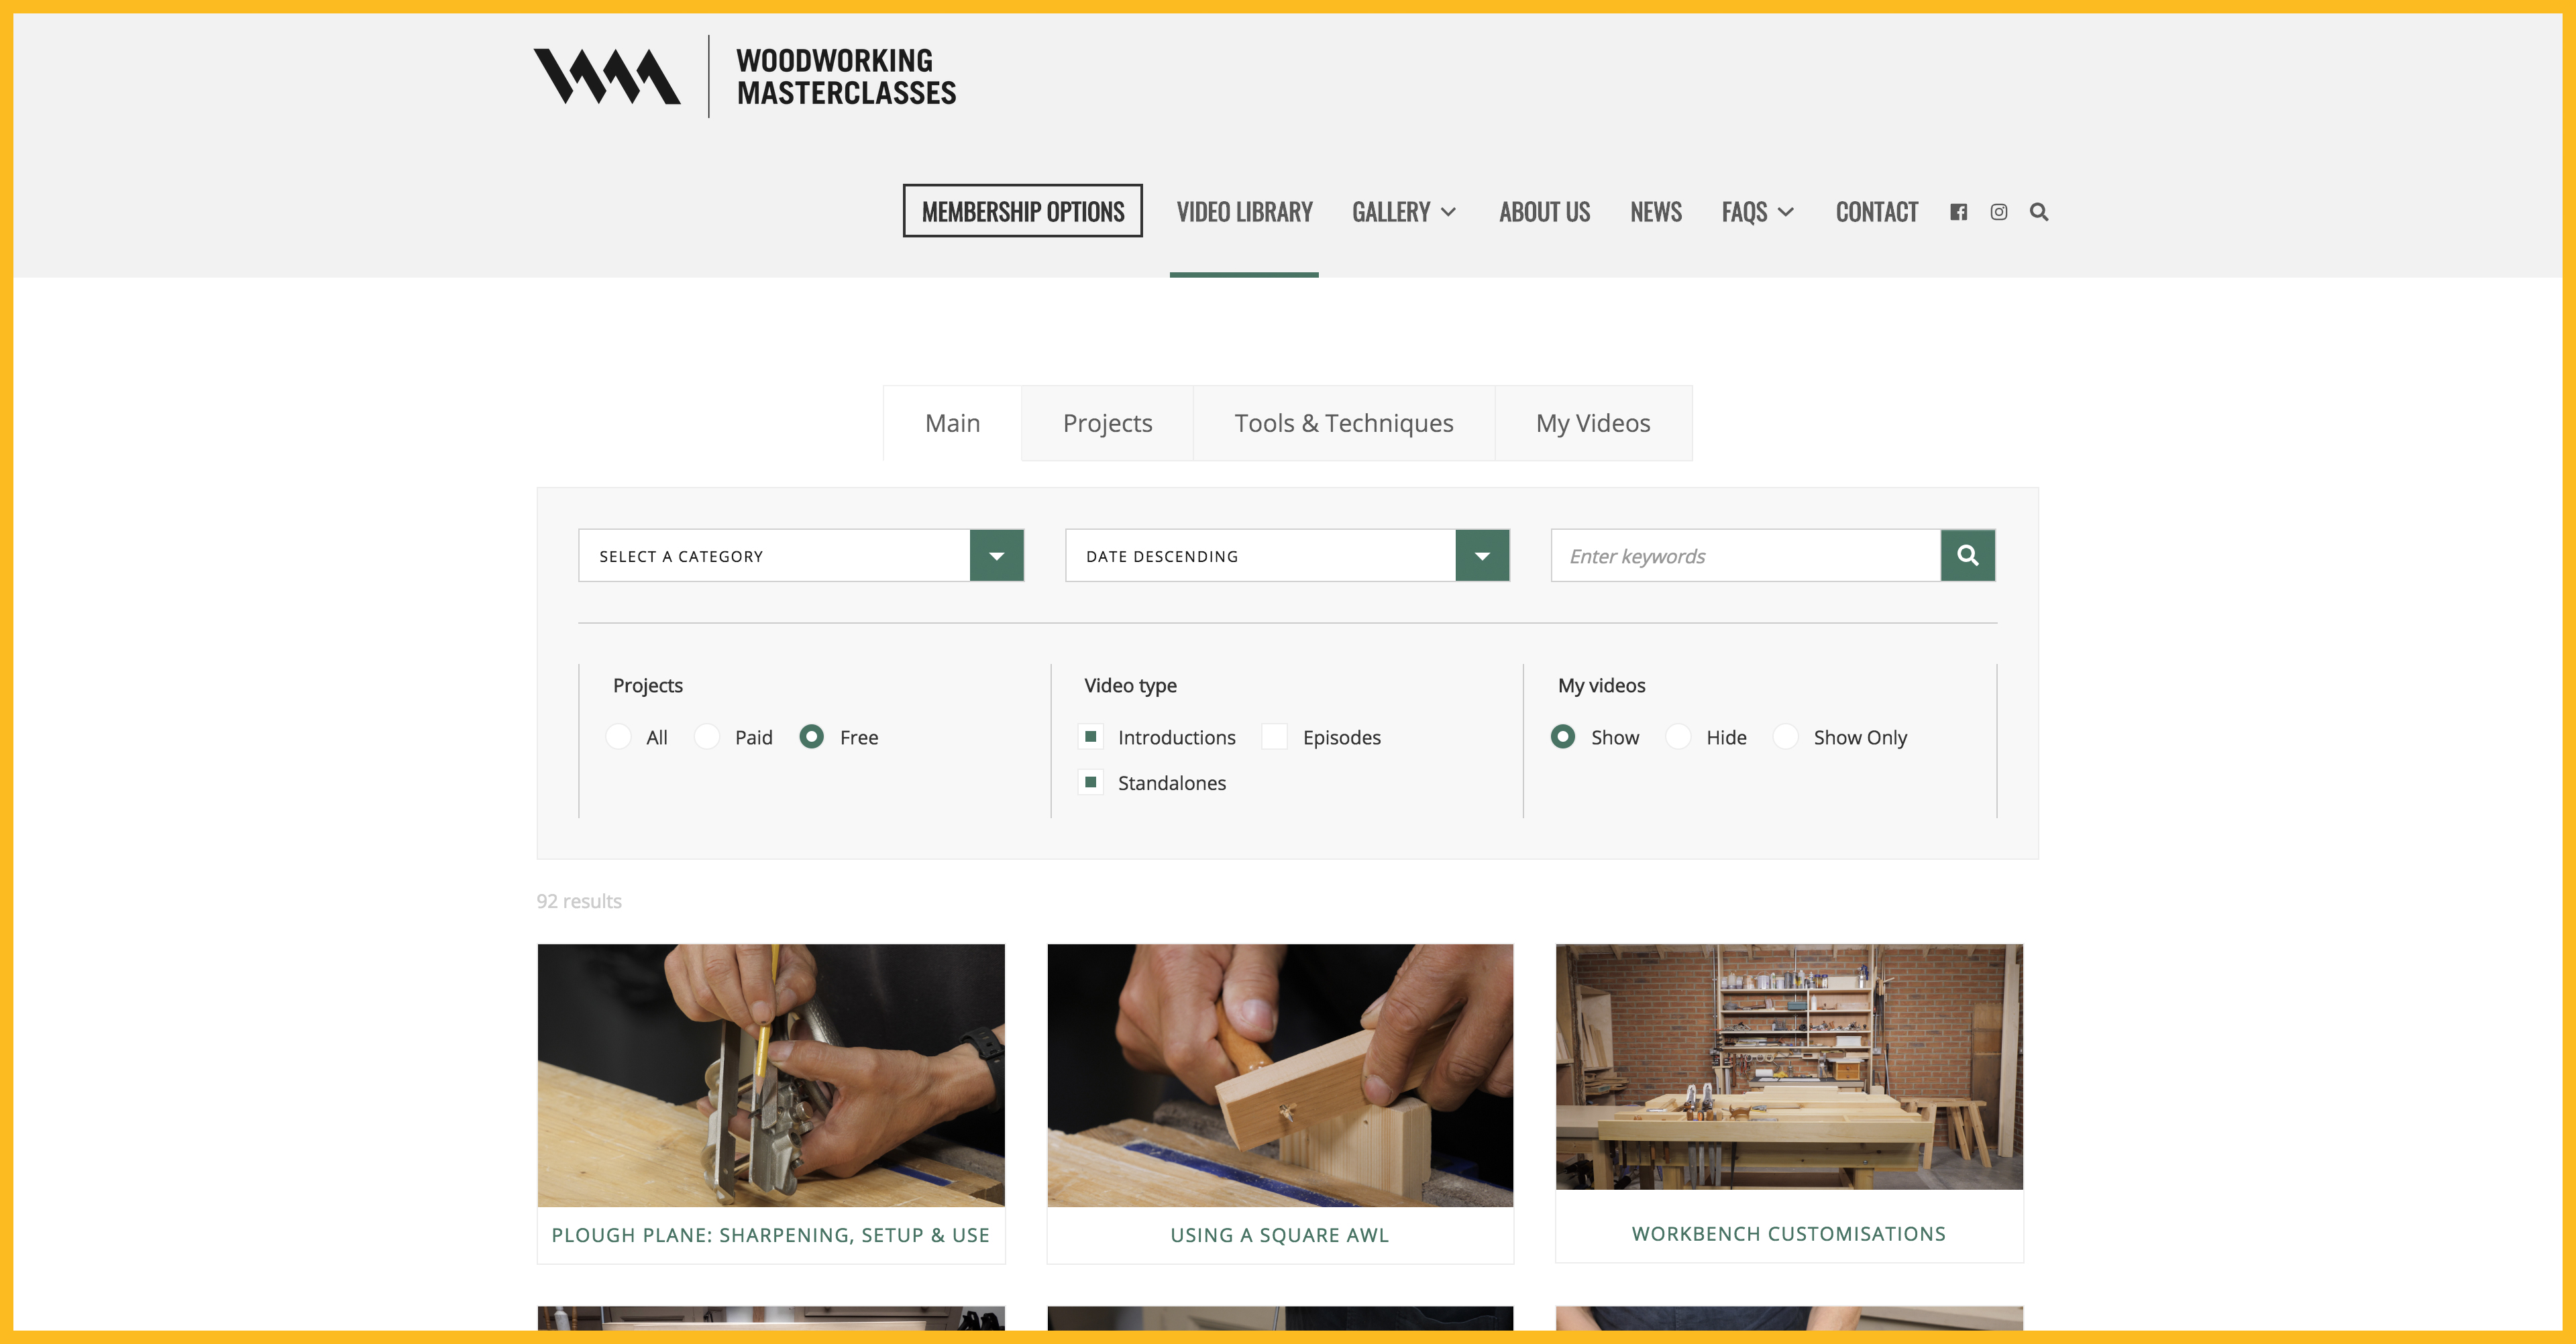Open the Instagram icon link
This screenshot has width=2576, height=1344.
pos(1998,212)
